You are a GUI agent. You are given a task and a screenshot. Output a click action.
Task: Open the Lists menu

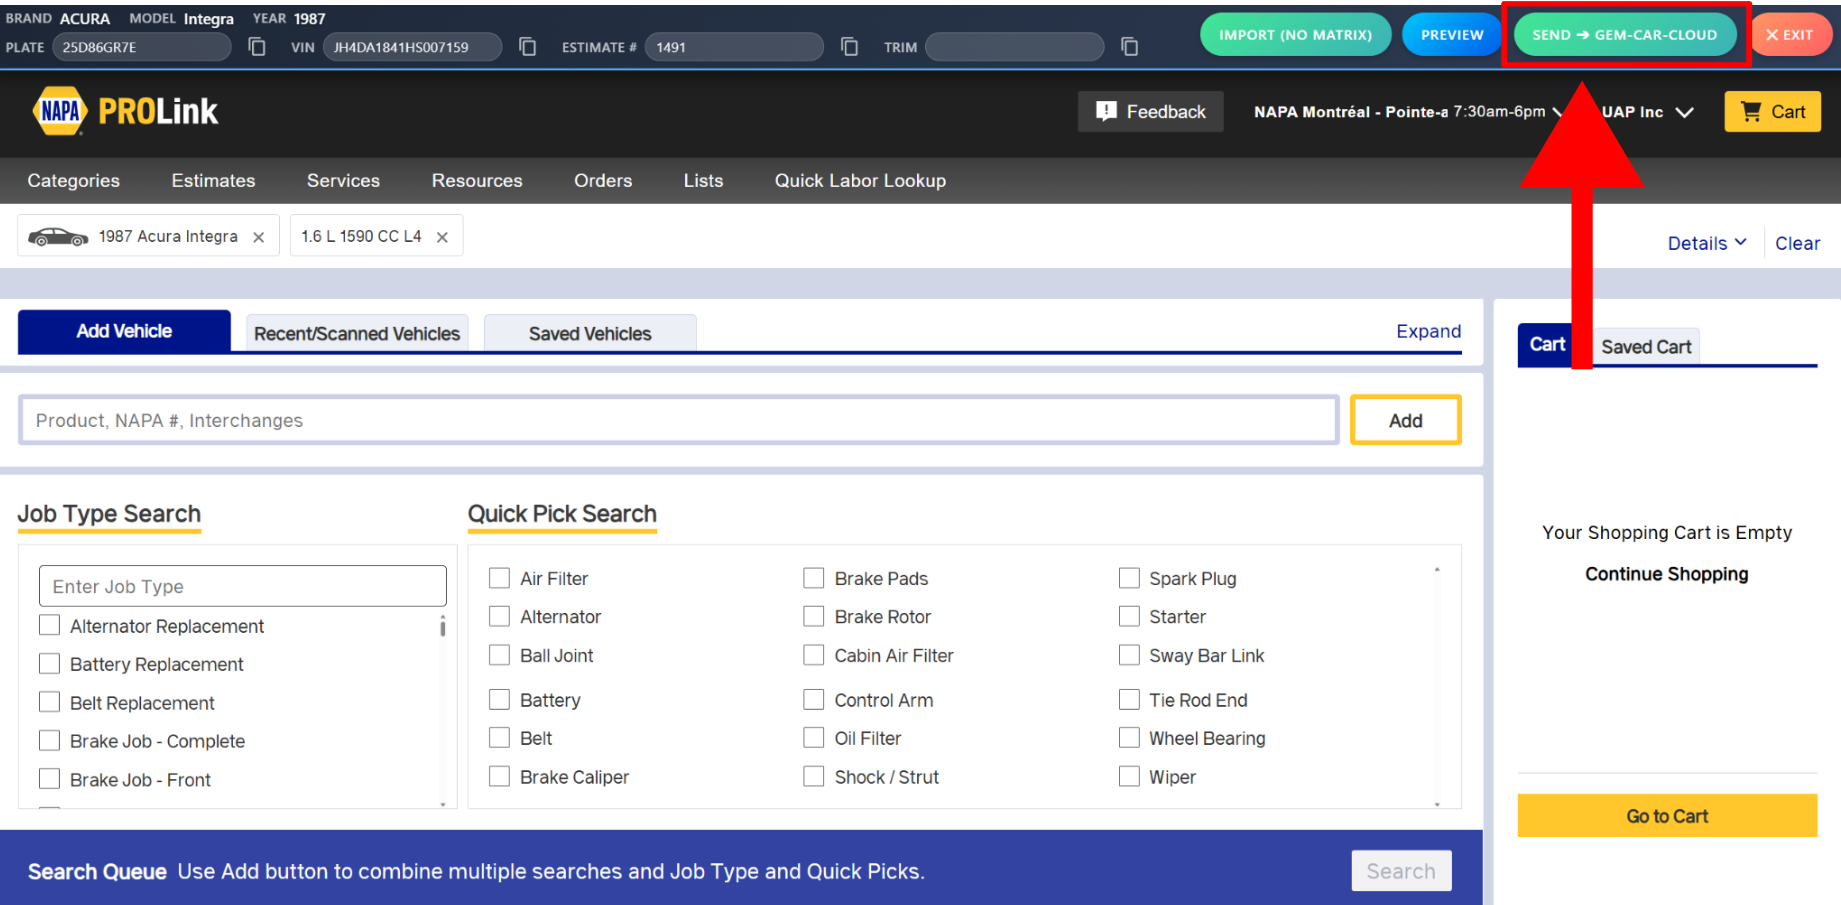point(703,181)
